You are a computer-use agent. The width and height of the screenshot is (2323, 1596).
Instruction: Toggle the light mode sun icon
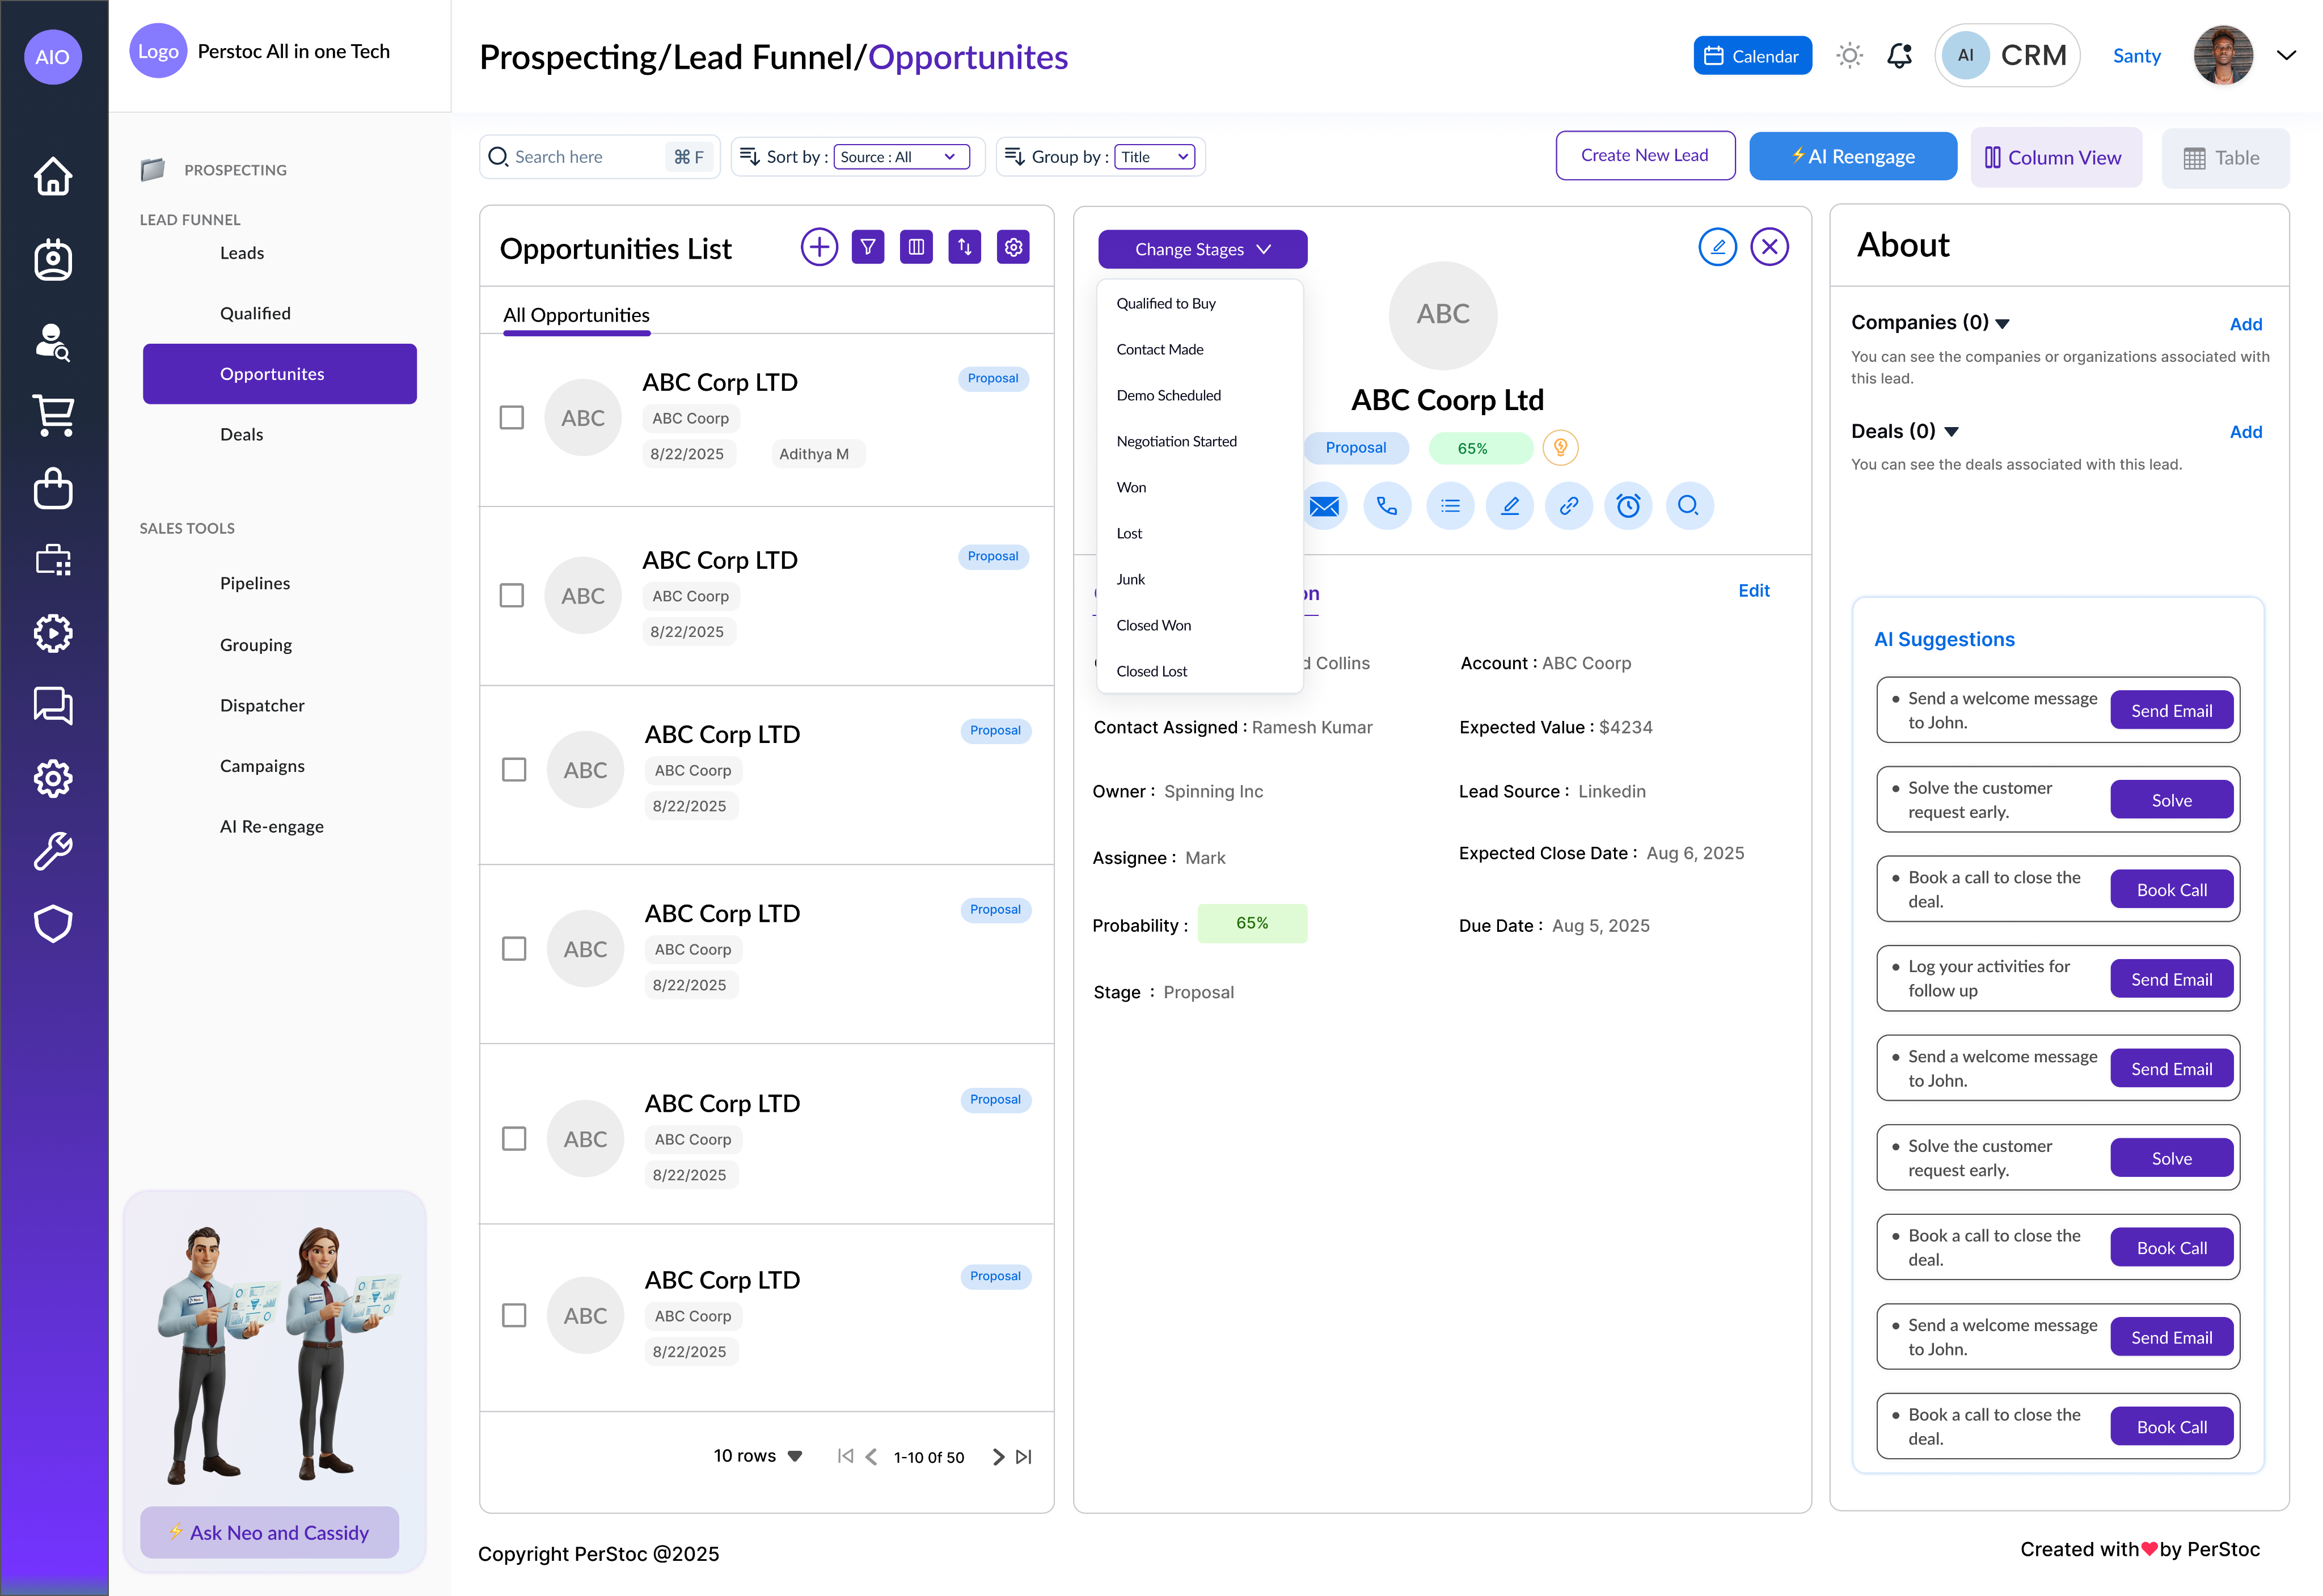point(1849,56)
